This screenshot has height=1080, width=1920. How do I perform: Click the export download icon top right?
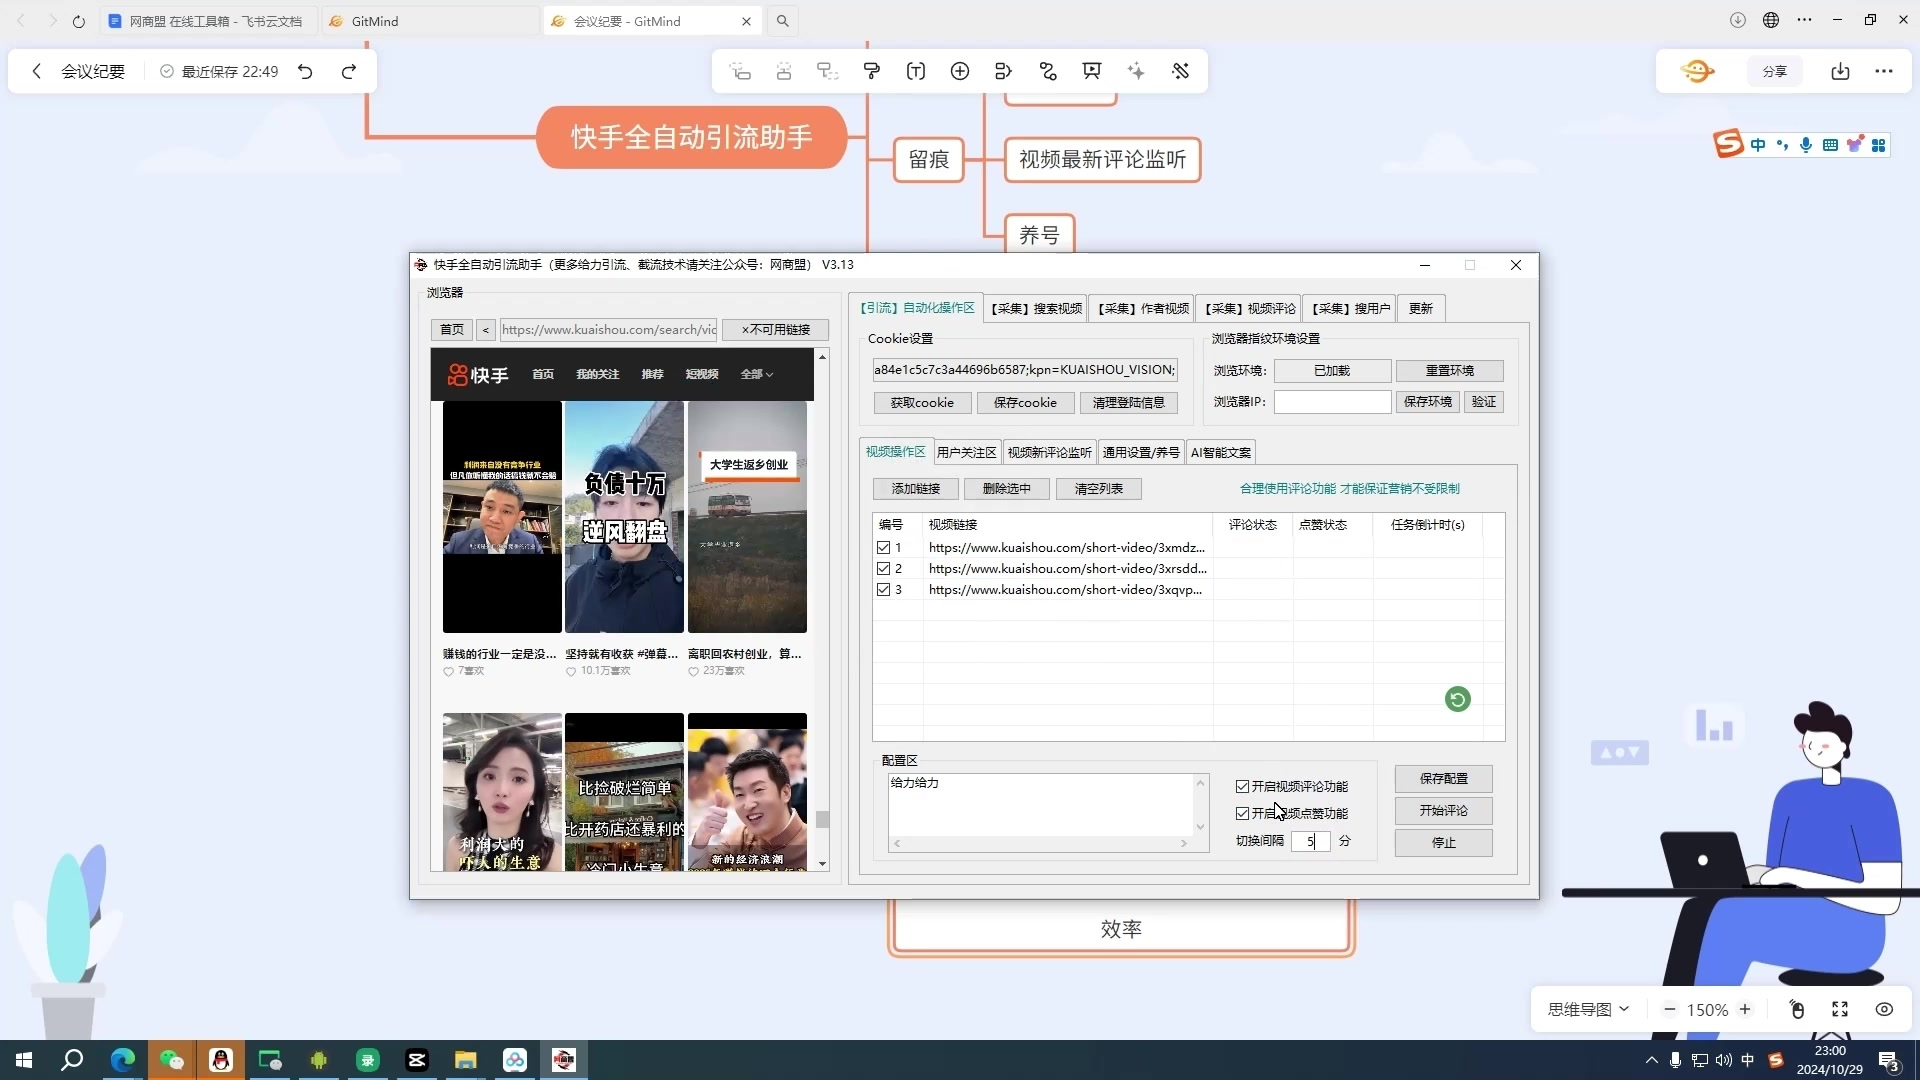(1840, 71)
